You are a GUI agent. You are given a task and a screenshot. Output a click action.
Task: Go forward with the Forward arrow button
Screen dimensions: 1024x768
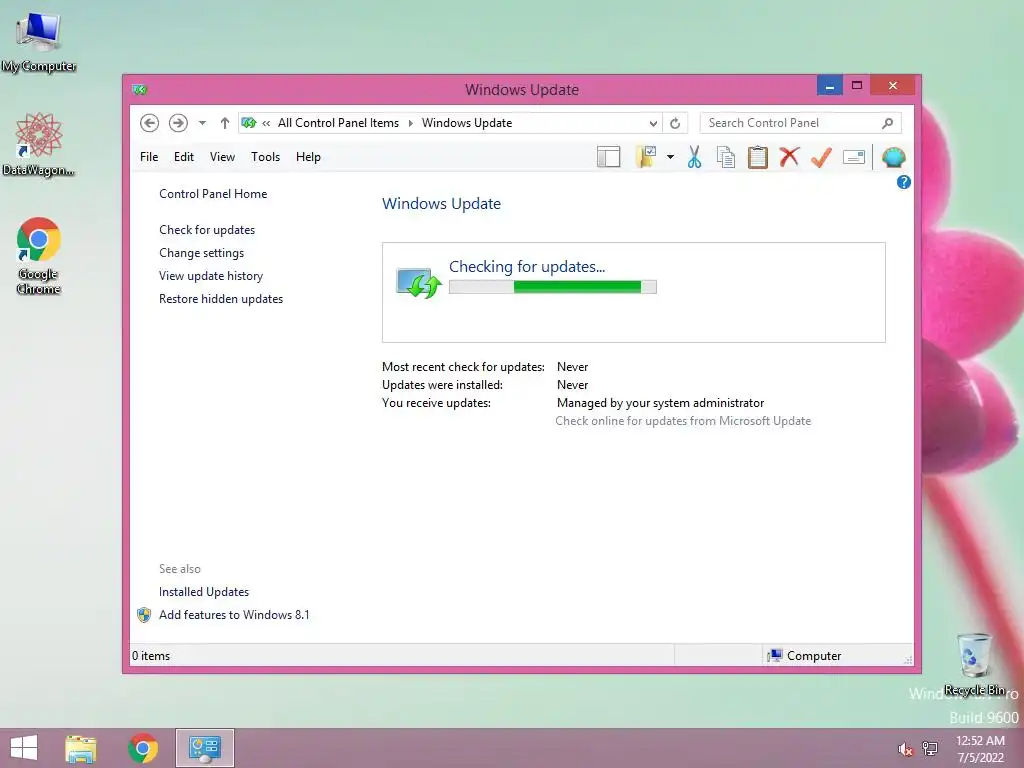[178, 123]
